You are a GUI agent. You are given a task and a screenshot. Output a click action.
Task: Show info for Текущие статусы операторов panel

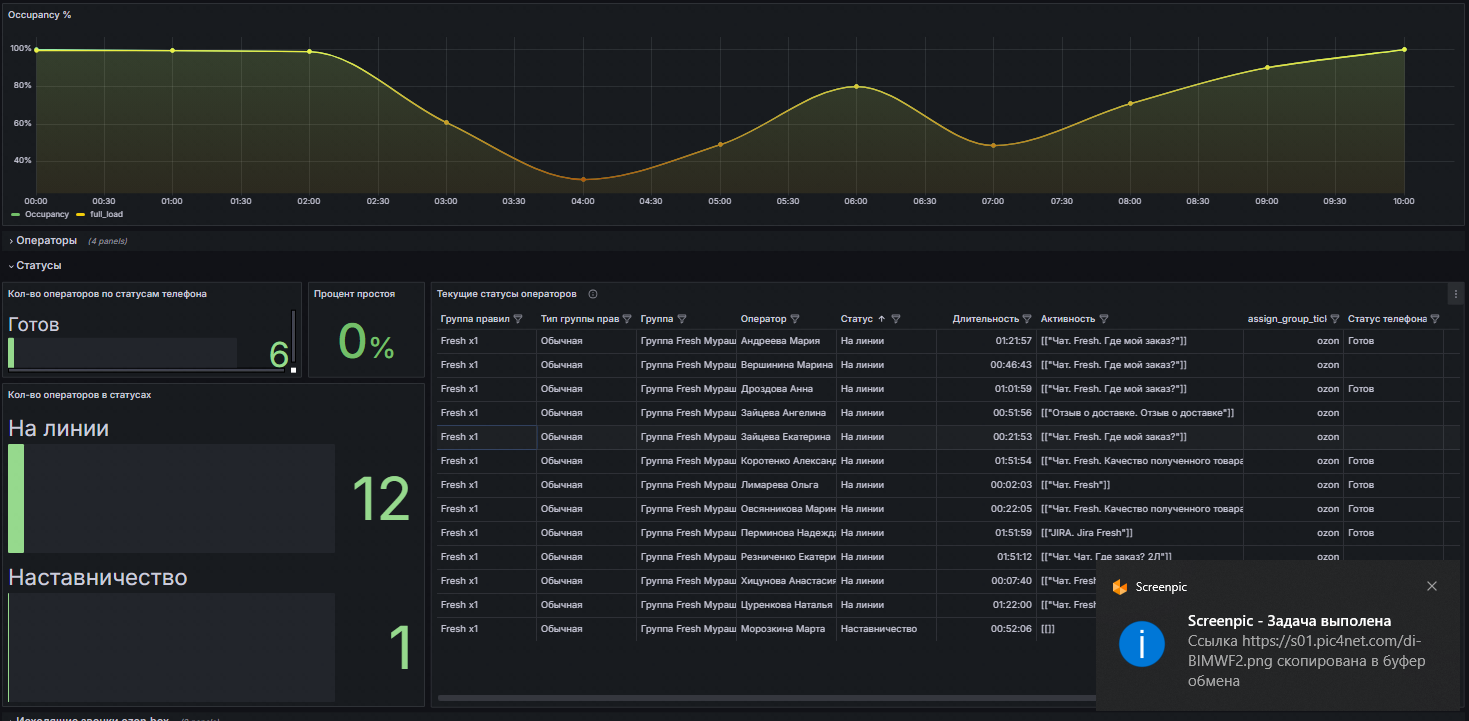coord(593,294)
